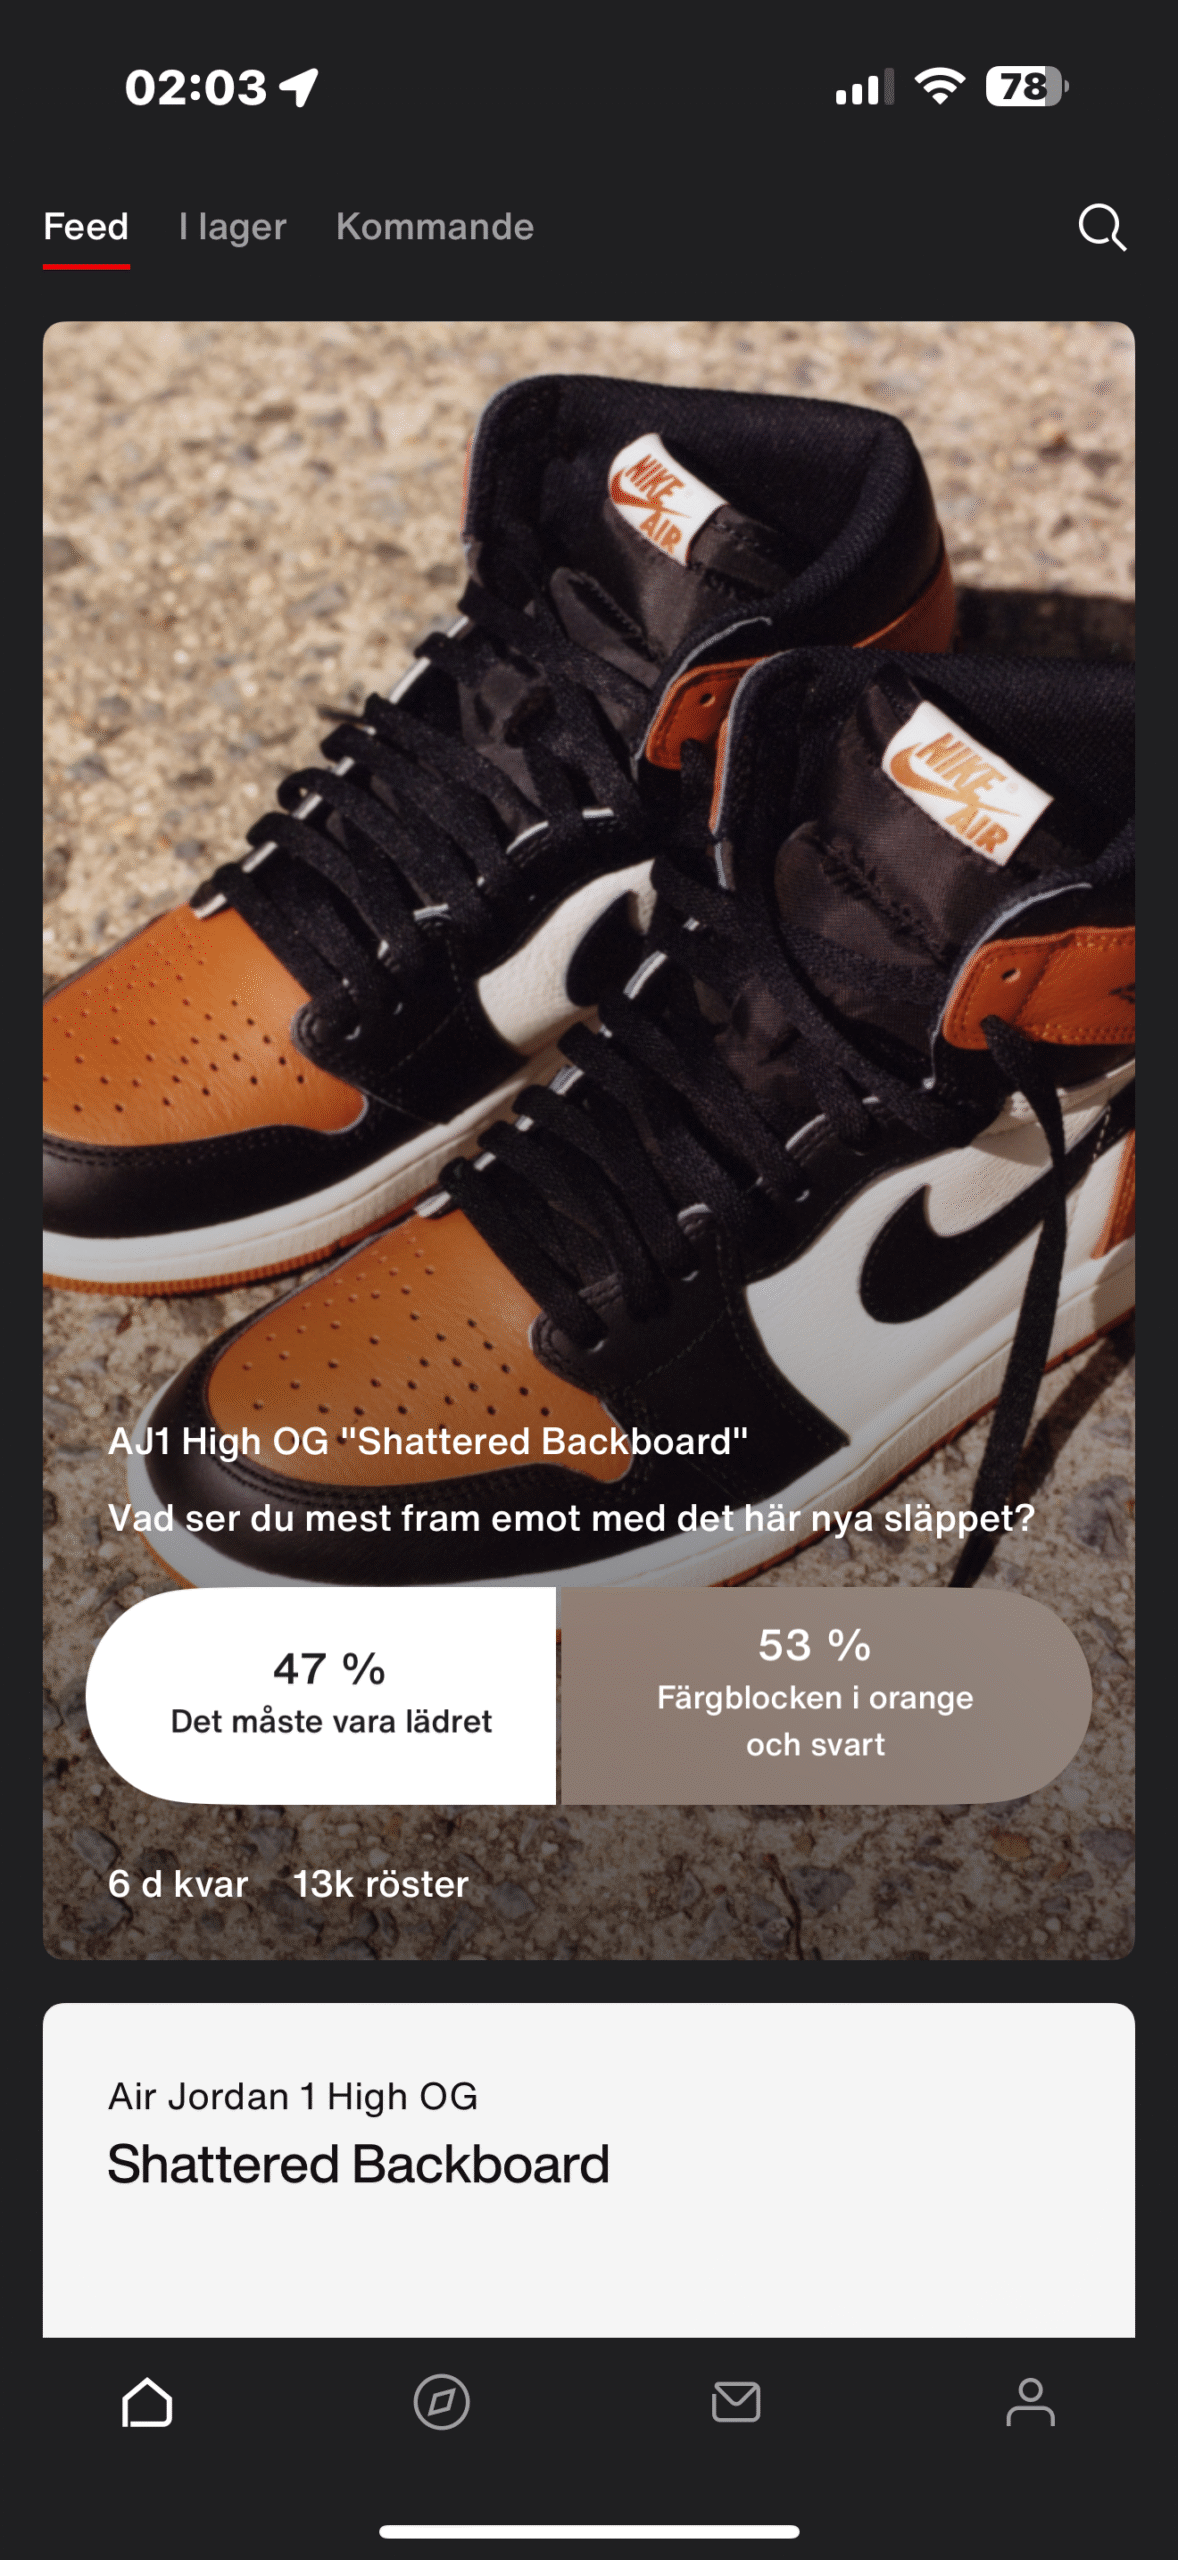
Task: Tap the Wi-Fi status icon
Action: pos(940,87)
